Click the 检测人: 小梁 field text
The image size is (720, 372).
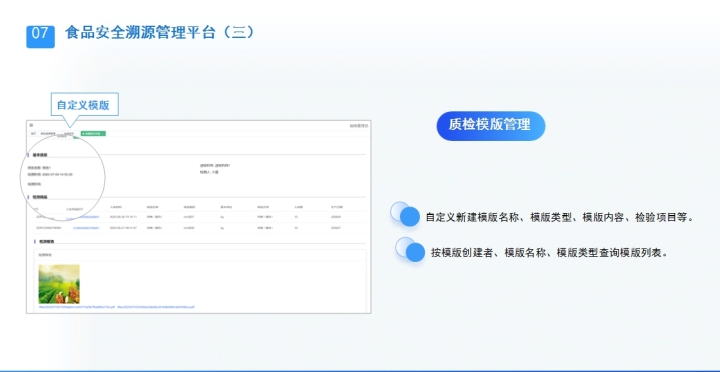click(209, 172)
